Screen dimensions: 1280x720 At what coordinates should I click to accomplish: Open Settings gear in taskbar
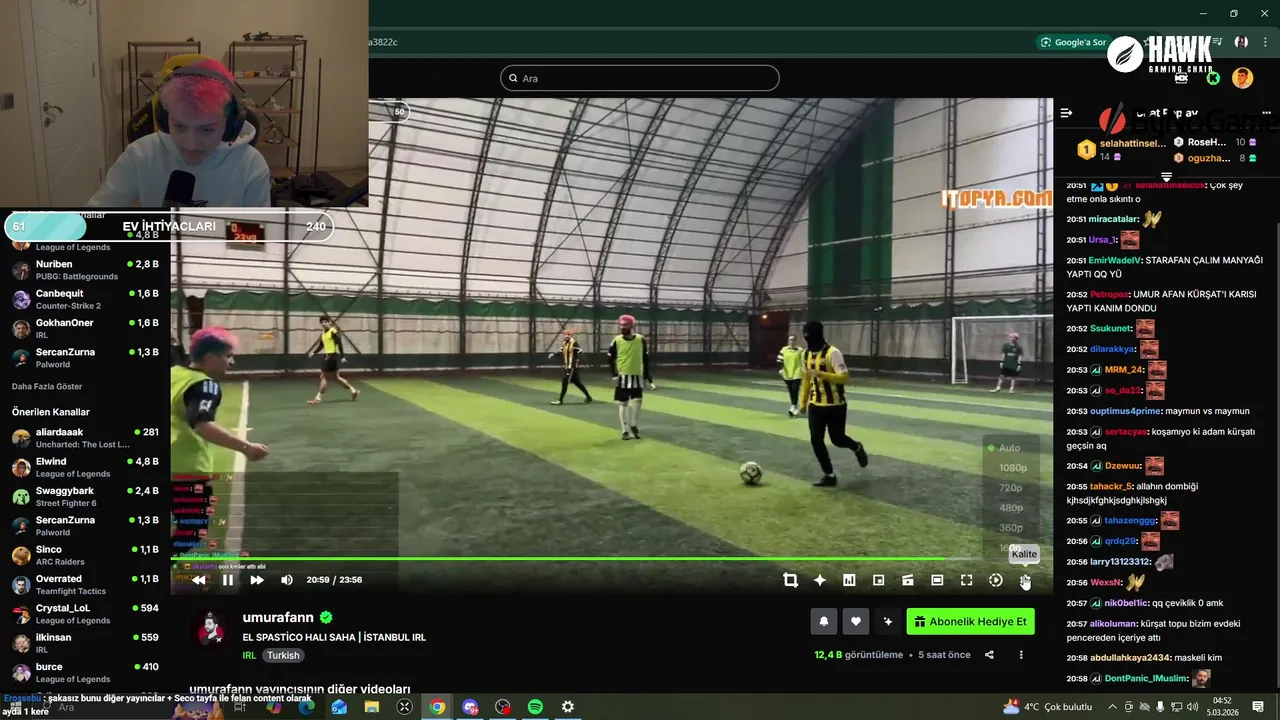click(x=568, y=707)
